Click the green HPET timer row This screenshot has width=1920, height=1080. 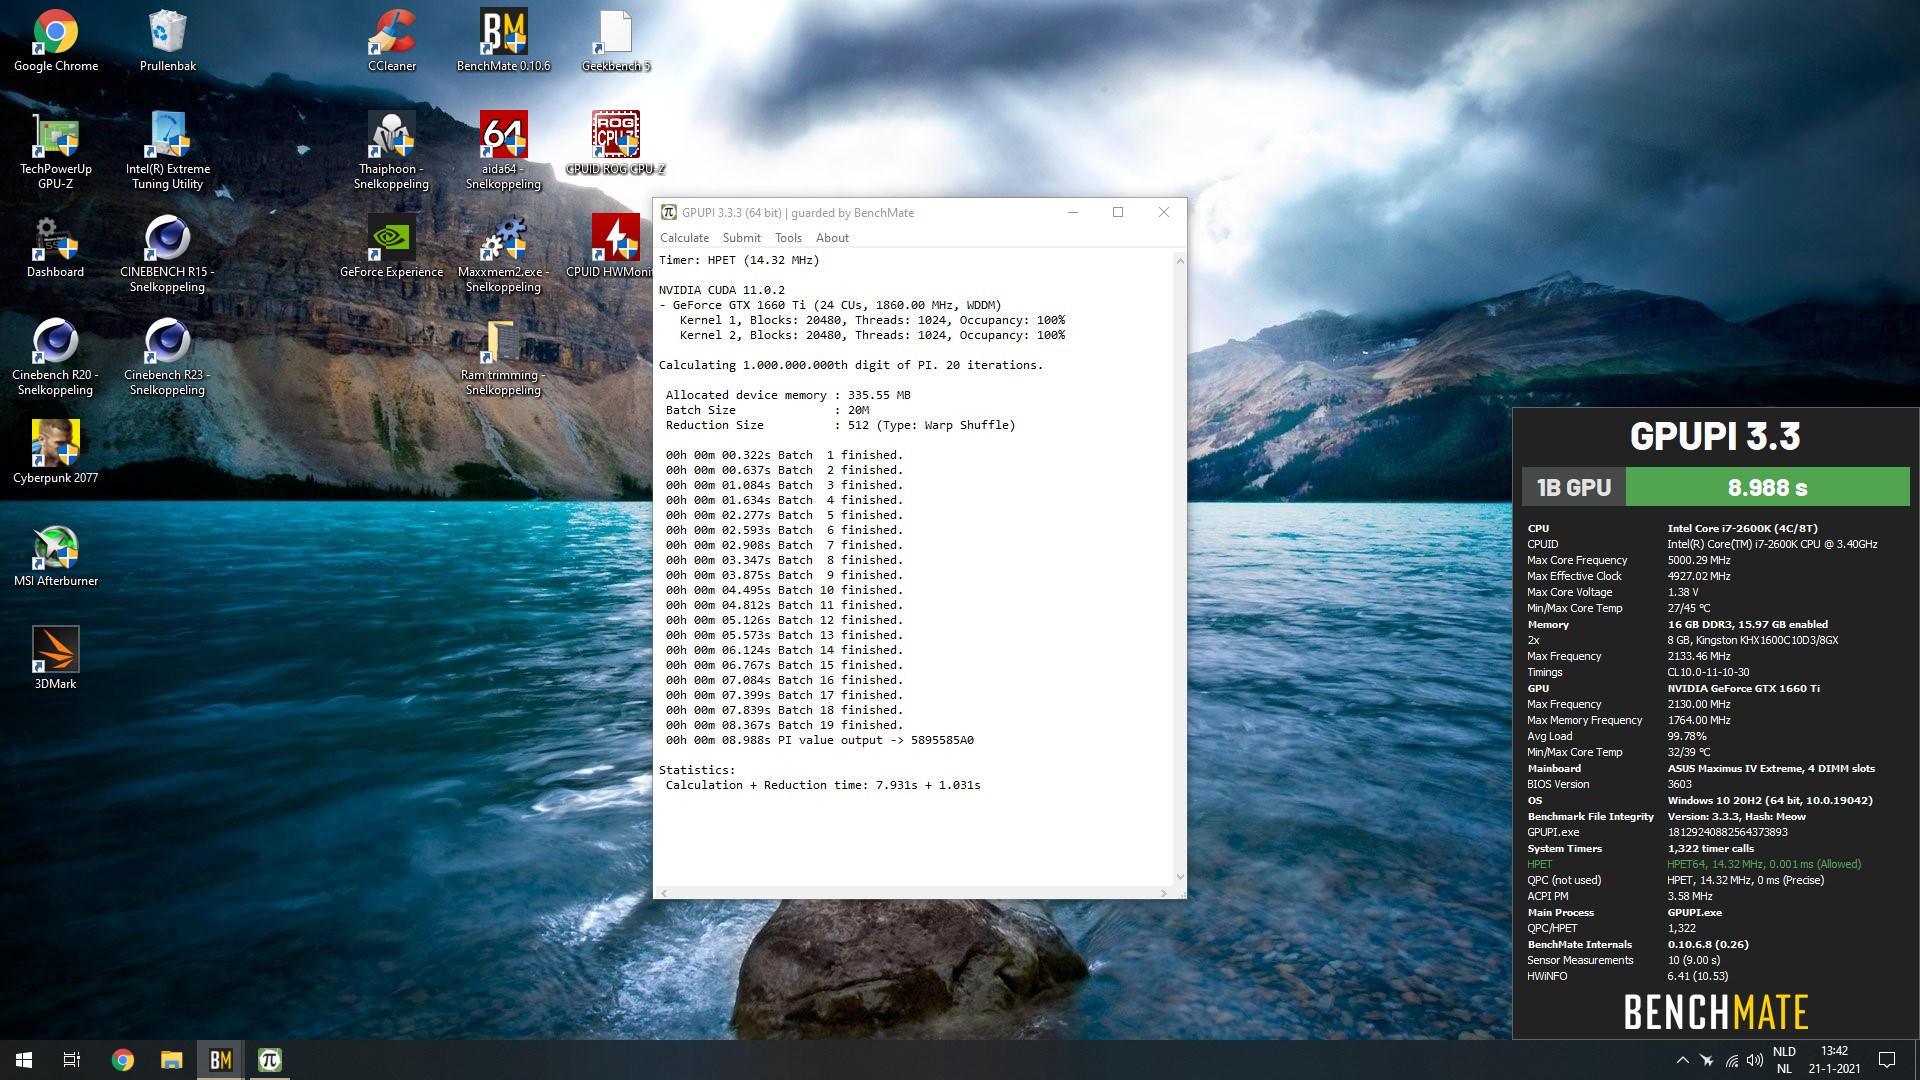[x=1694, y=864]
